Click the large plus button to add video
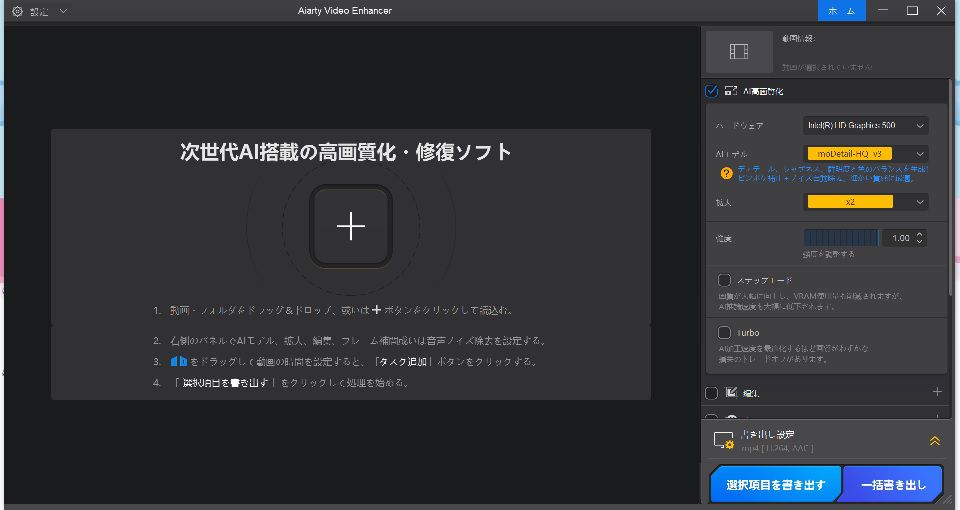Image resolution: width=960 pixels, height=510 pixels. coord(351,226)
